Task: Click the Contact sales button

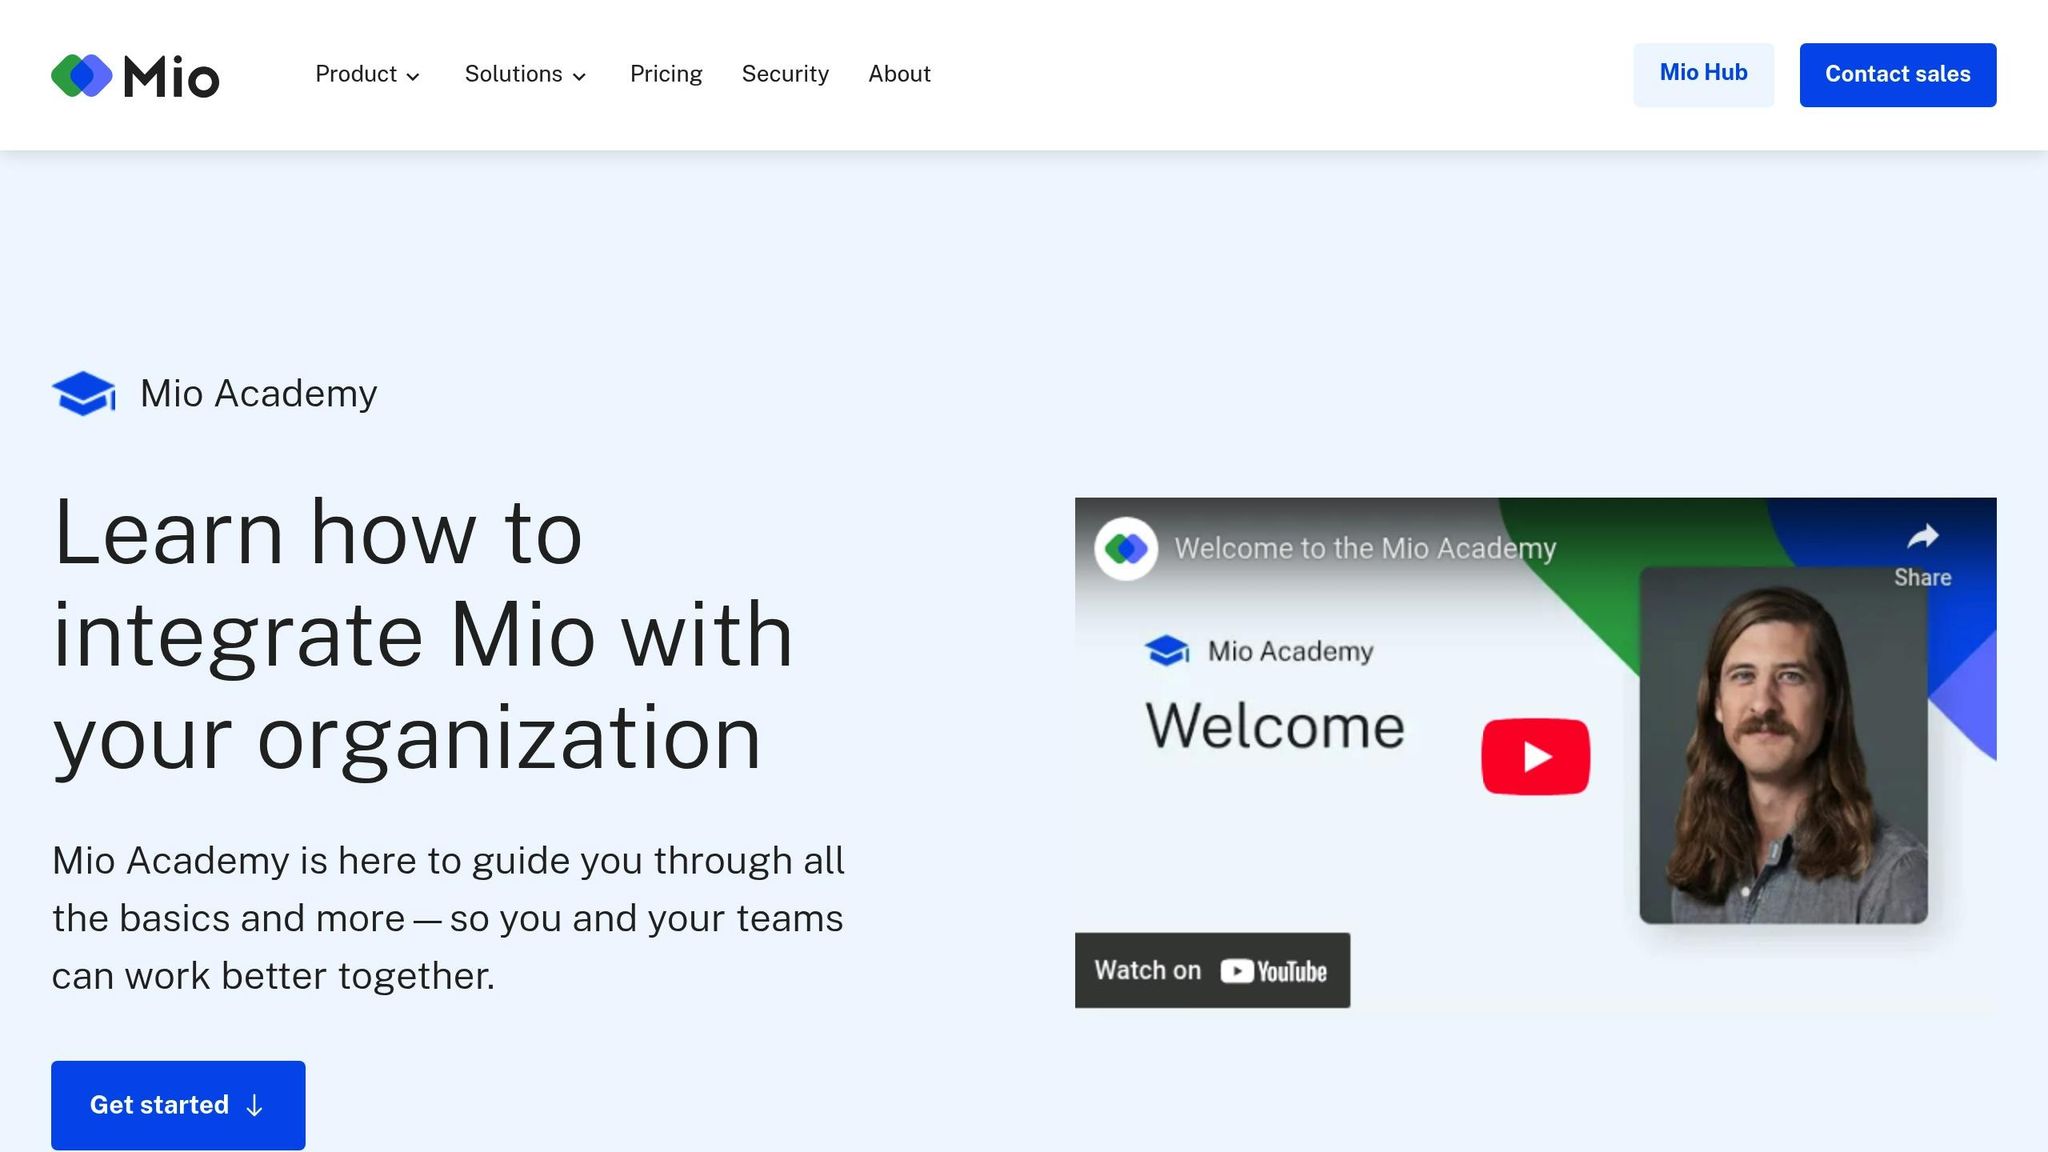Action: pyautogui.click(x=1897, y=74)
